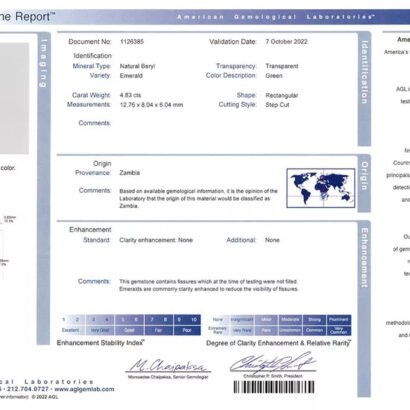Click the phone number 212.704.0727
The image size is (410, 410).
(x=28, y=389)
